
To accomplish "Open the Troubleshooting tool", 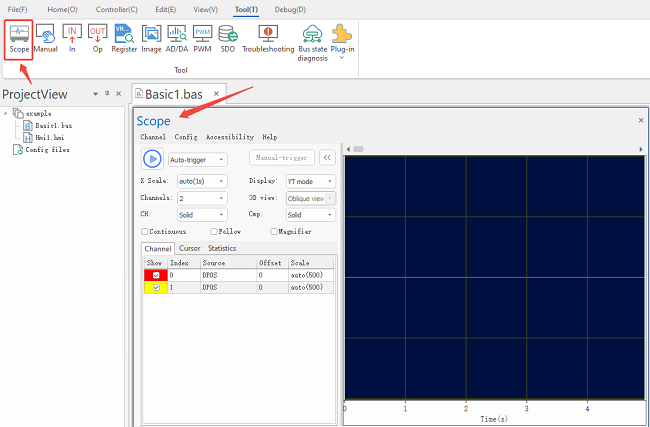I will click(268, 40).
